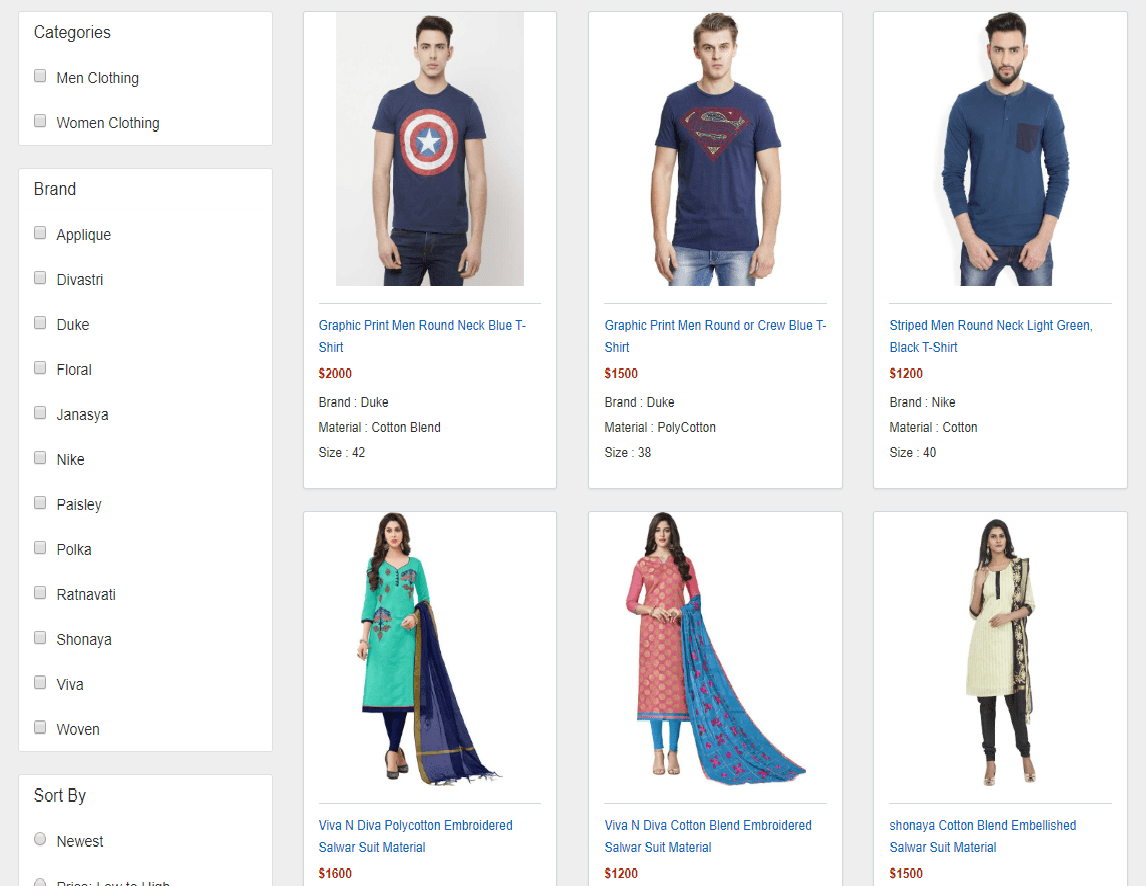Click the blue long-sleeve shirt image
Viewport: 1146px width, 886px height.
(x=1000, y=148)
